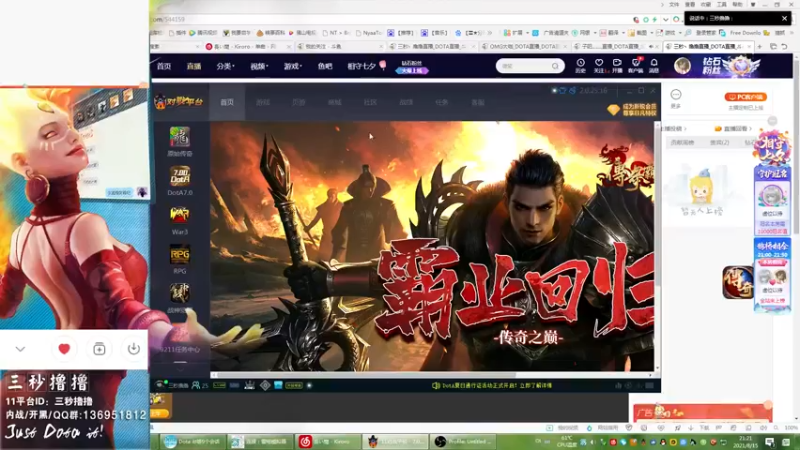Open the Dota taskbar window item
Viewport: 800px width, 450px height.
[x=192, y=441]
